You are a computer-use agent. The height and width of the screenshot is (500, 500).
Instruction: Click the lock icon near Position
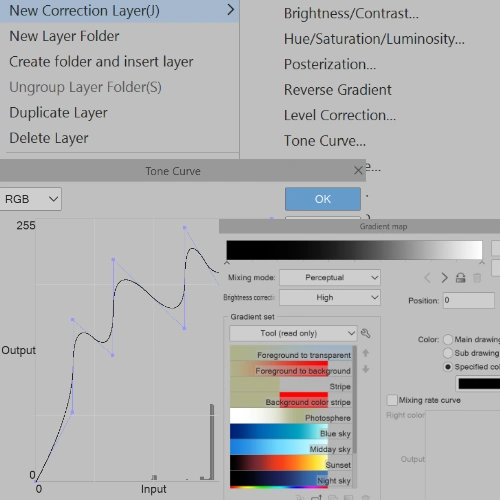461,278
